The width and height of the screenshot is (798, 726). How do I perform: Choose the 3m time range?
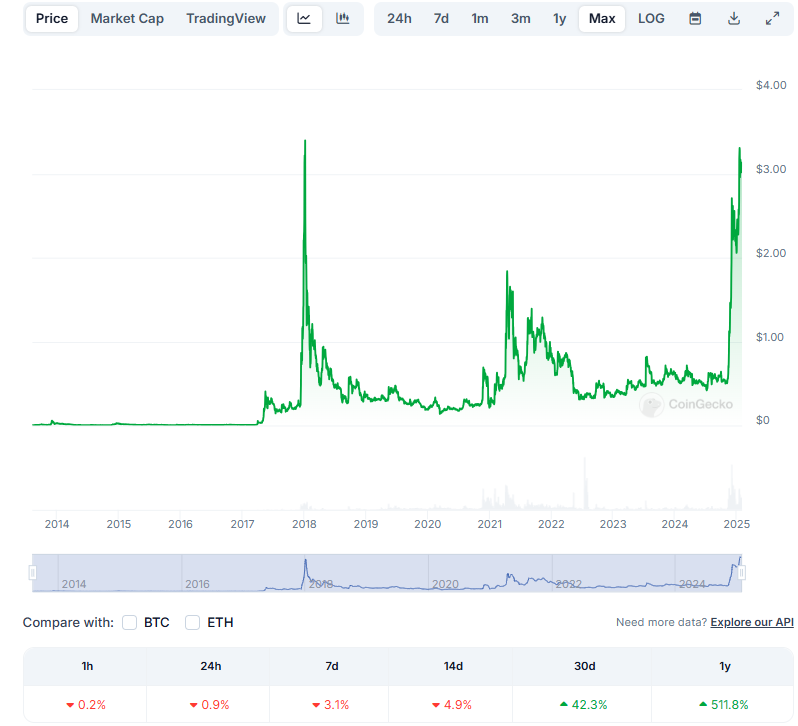520,19
